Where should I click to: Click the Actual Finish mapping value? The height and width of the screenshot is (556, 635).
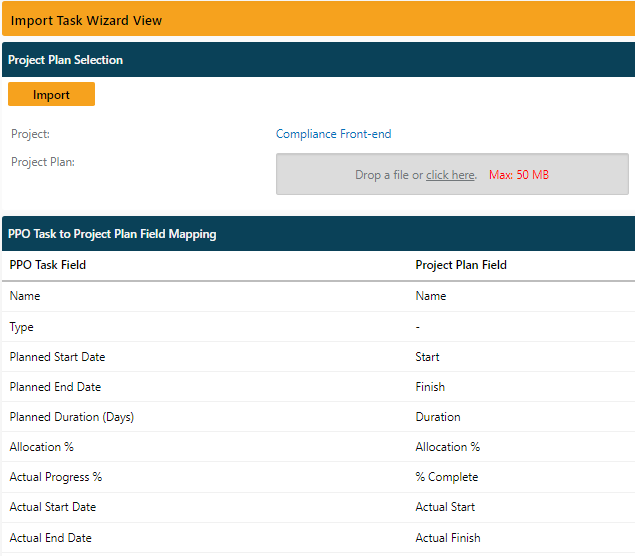448,537
